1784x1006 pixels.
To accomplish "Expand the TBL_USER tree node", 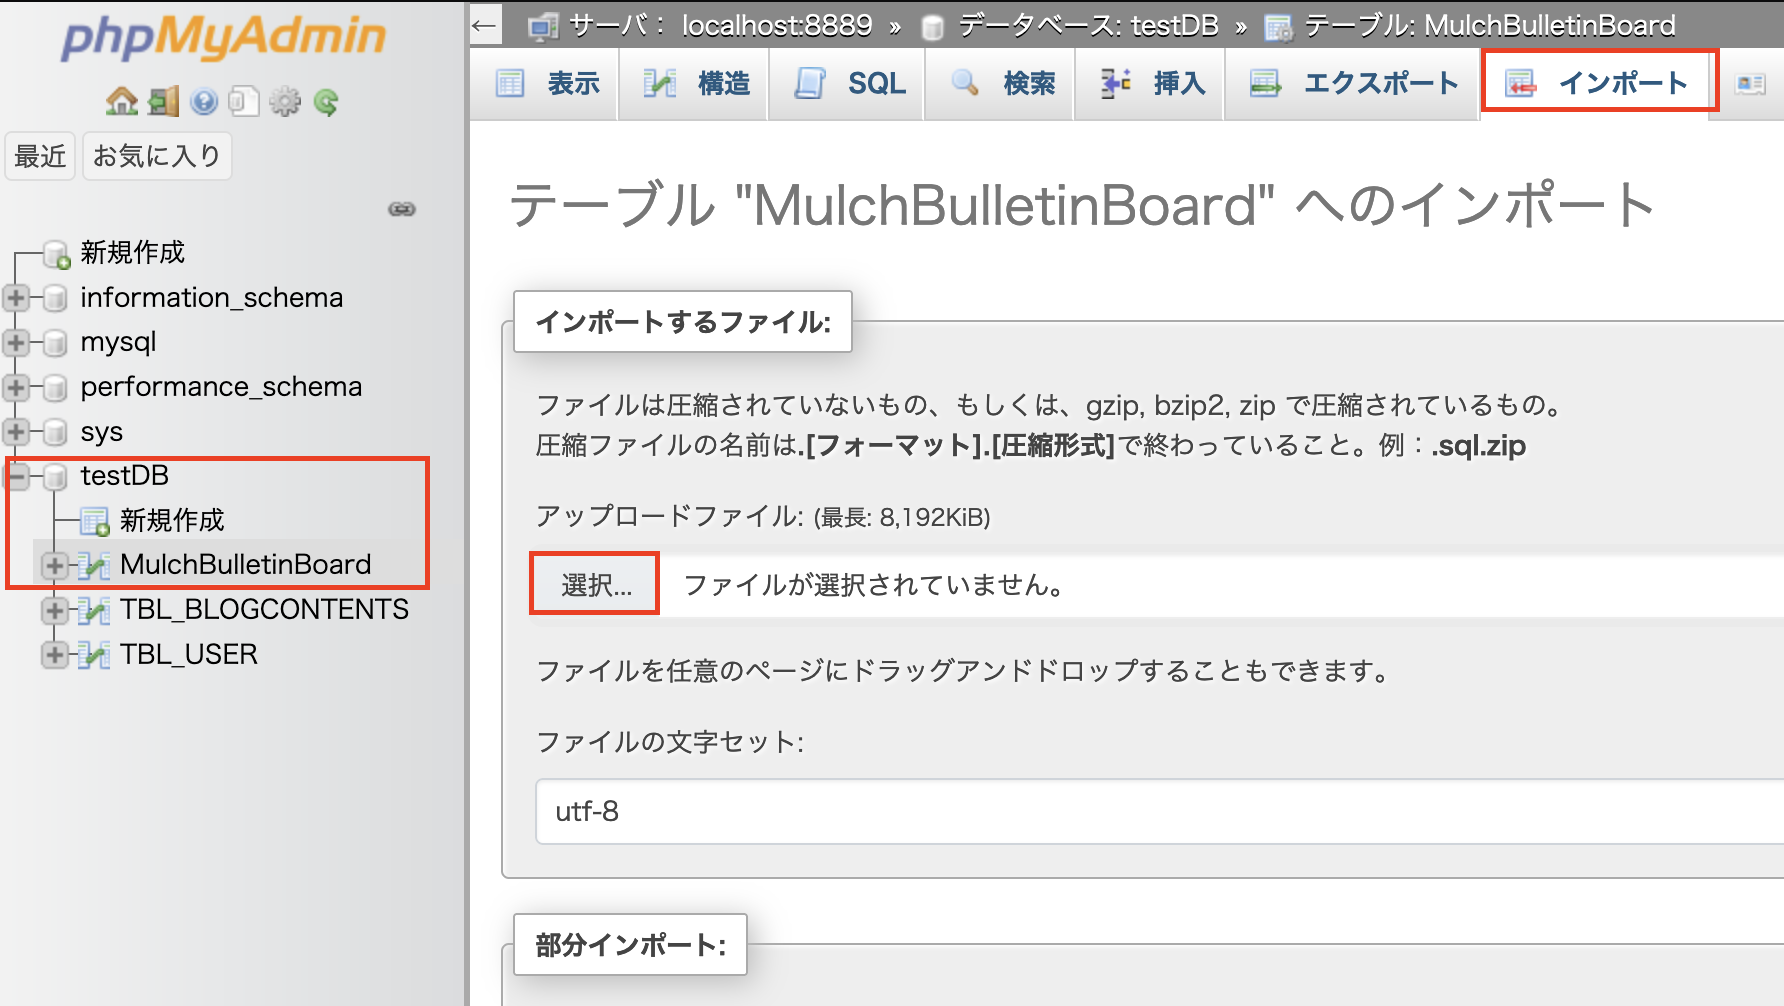I will click(x=55, y=655).
